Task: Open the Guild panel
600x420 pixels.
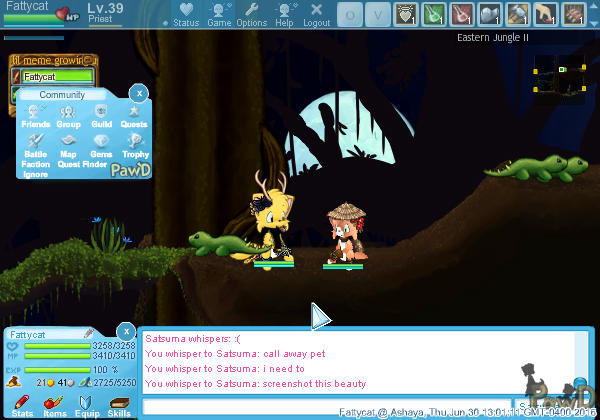Action: [101, 117]
